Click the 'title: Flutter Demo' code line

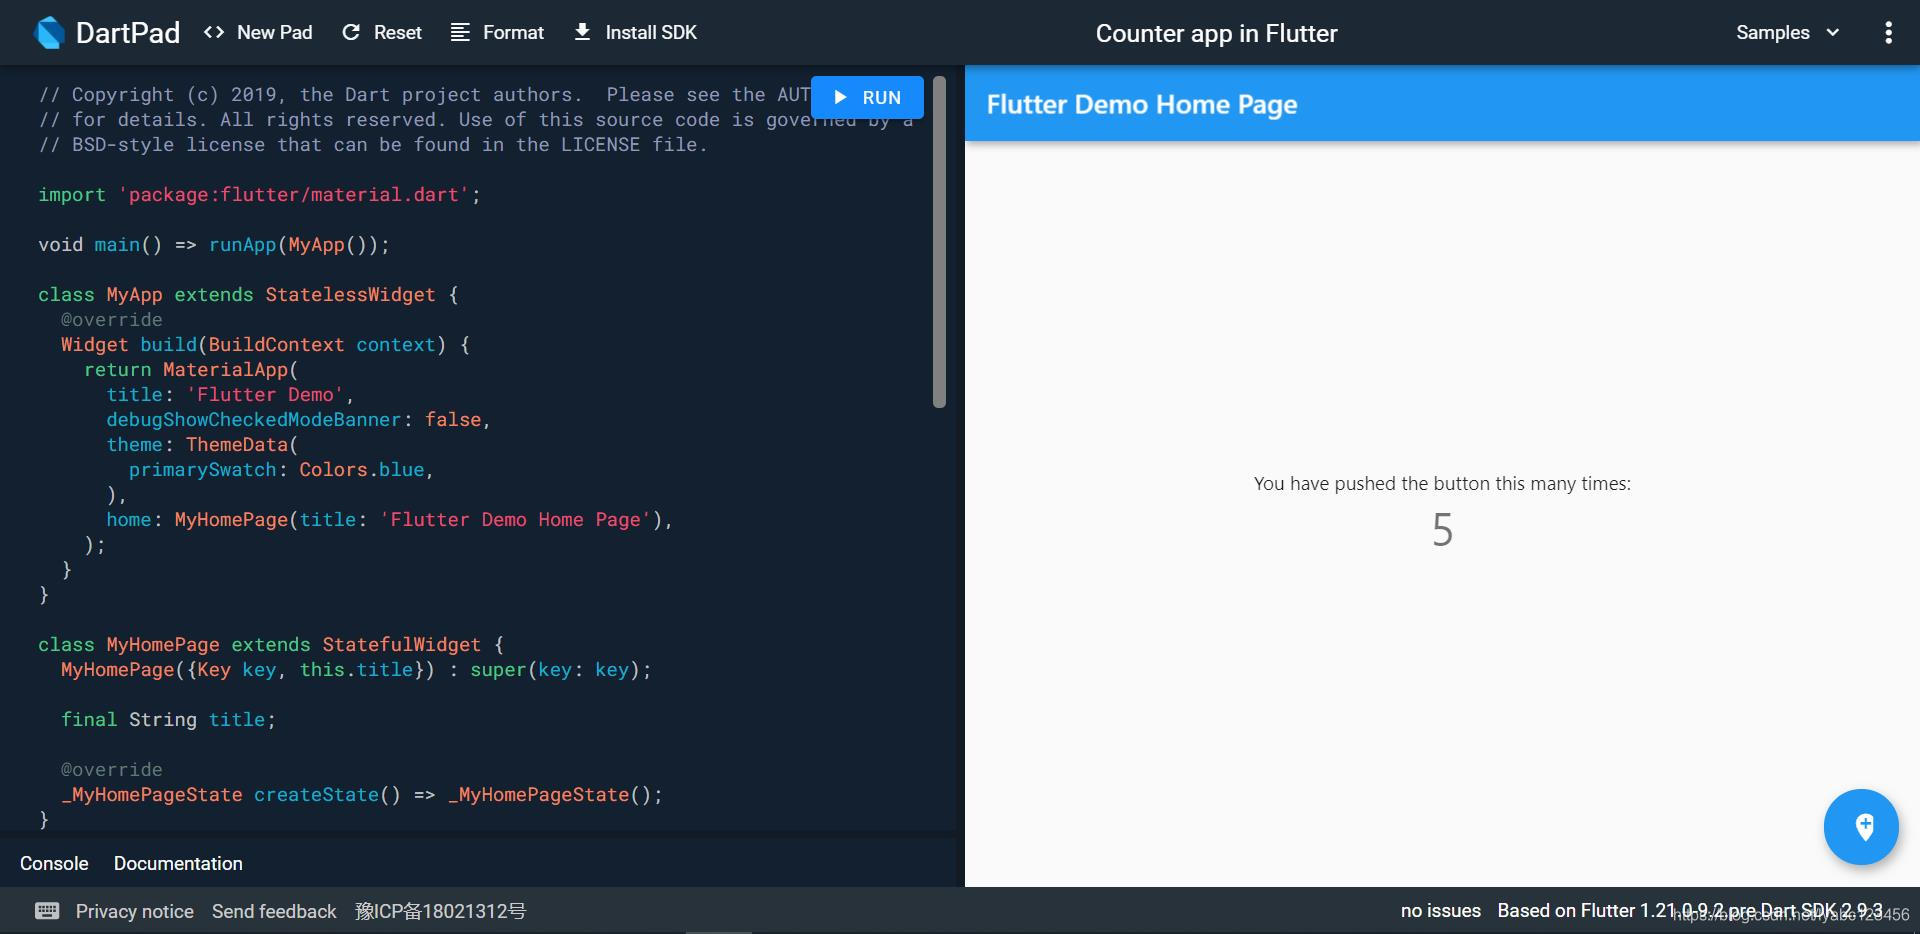point(230,395)
